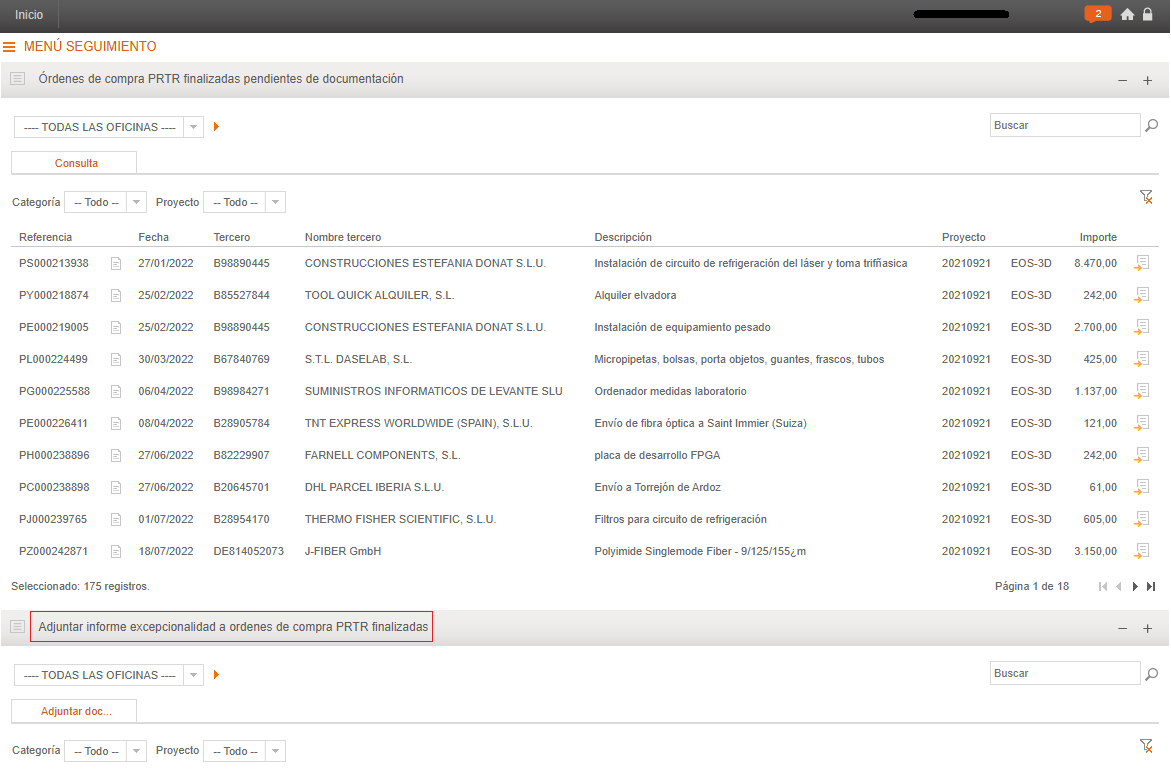1171x774 pixels.
Task: Select the Adjuntar doc... tab
Action: [75, 711]
